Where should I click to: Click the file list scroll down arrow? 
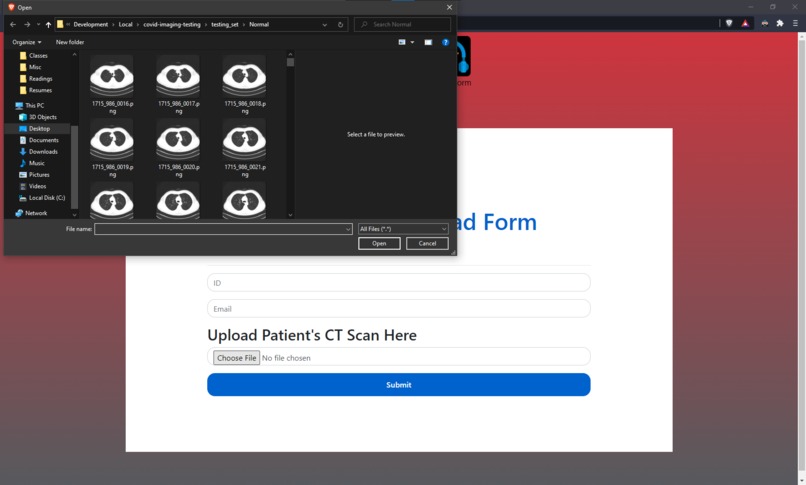(290, 215)
